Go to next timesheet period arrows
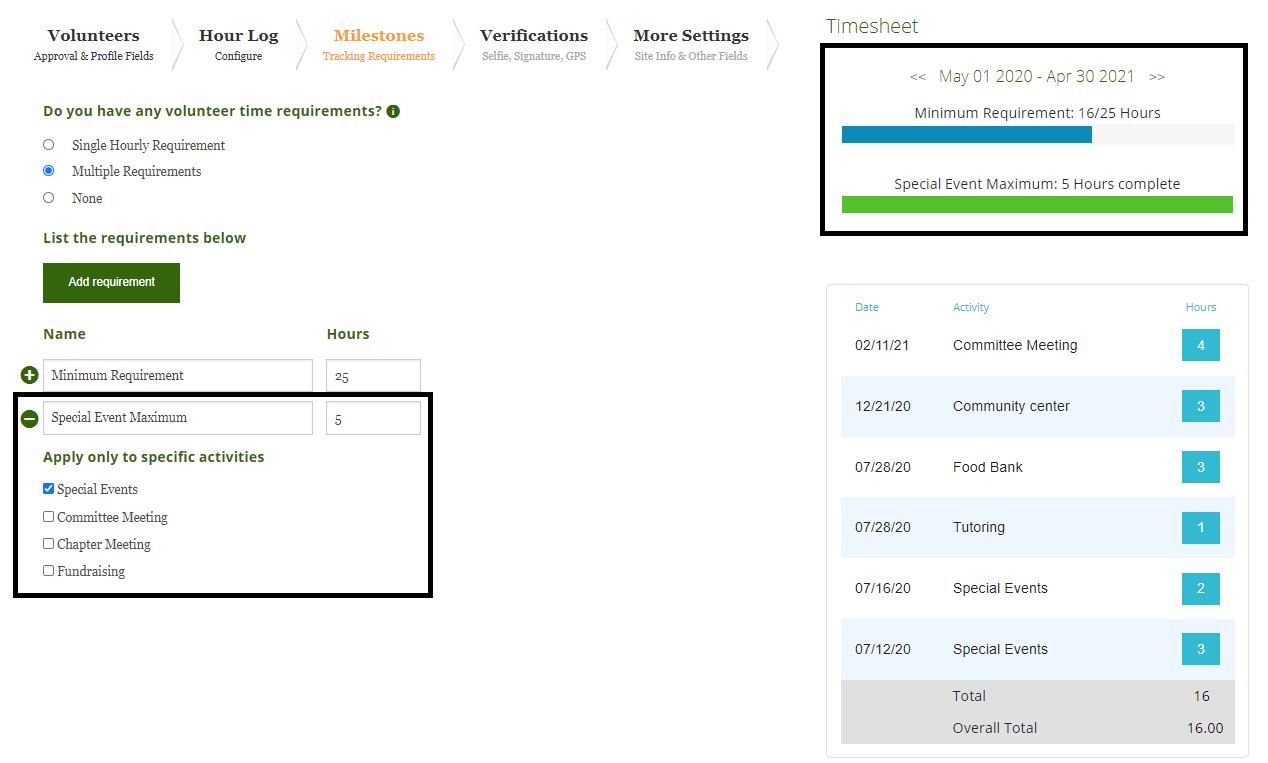The image size is (1268, 763). 1157,77
